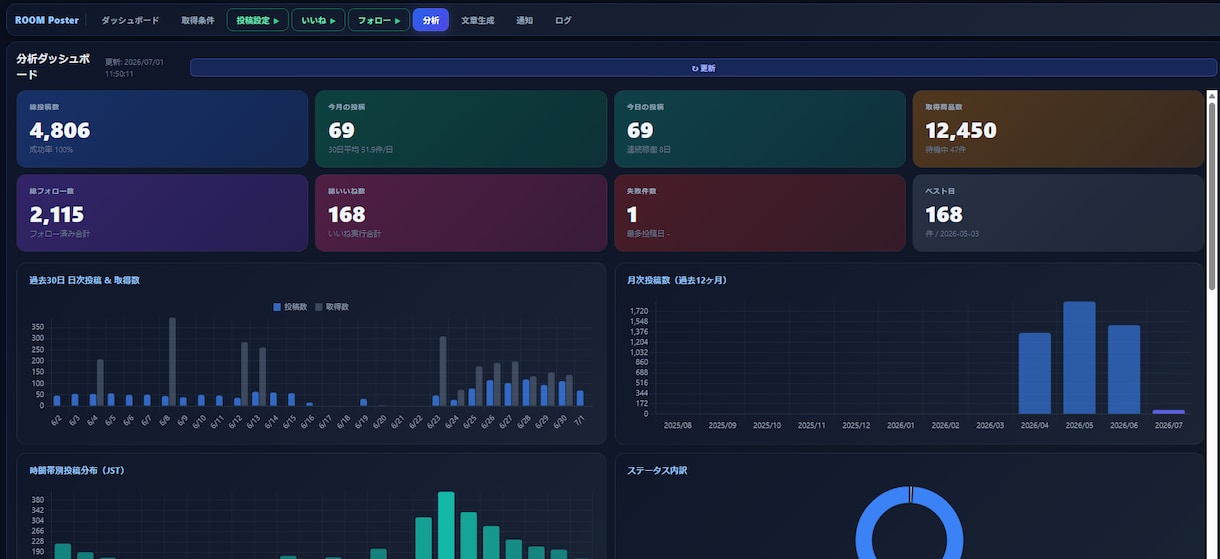Select the 総いいね数 card

tap(461, 213)
